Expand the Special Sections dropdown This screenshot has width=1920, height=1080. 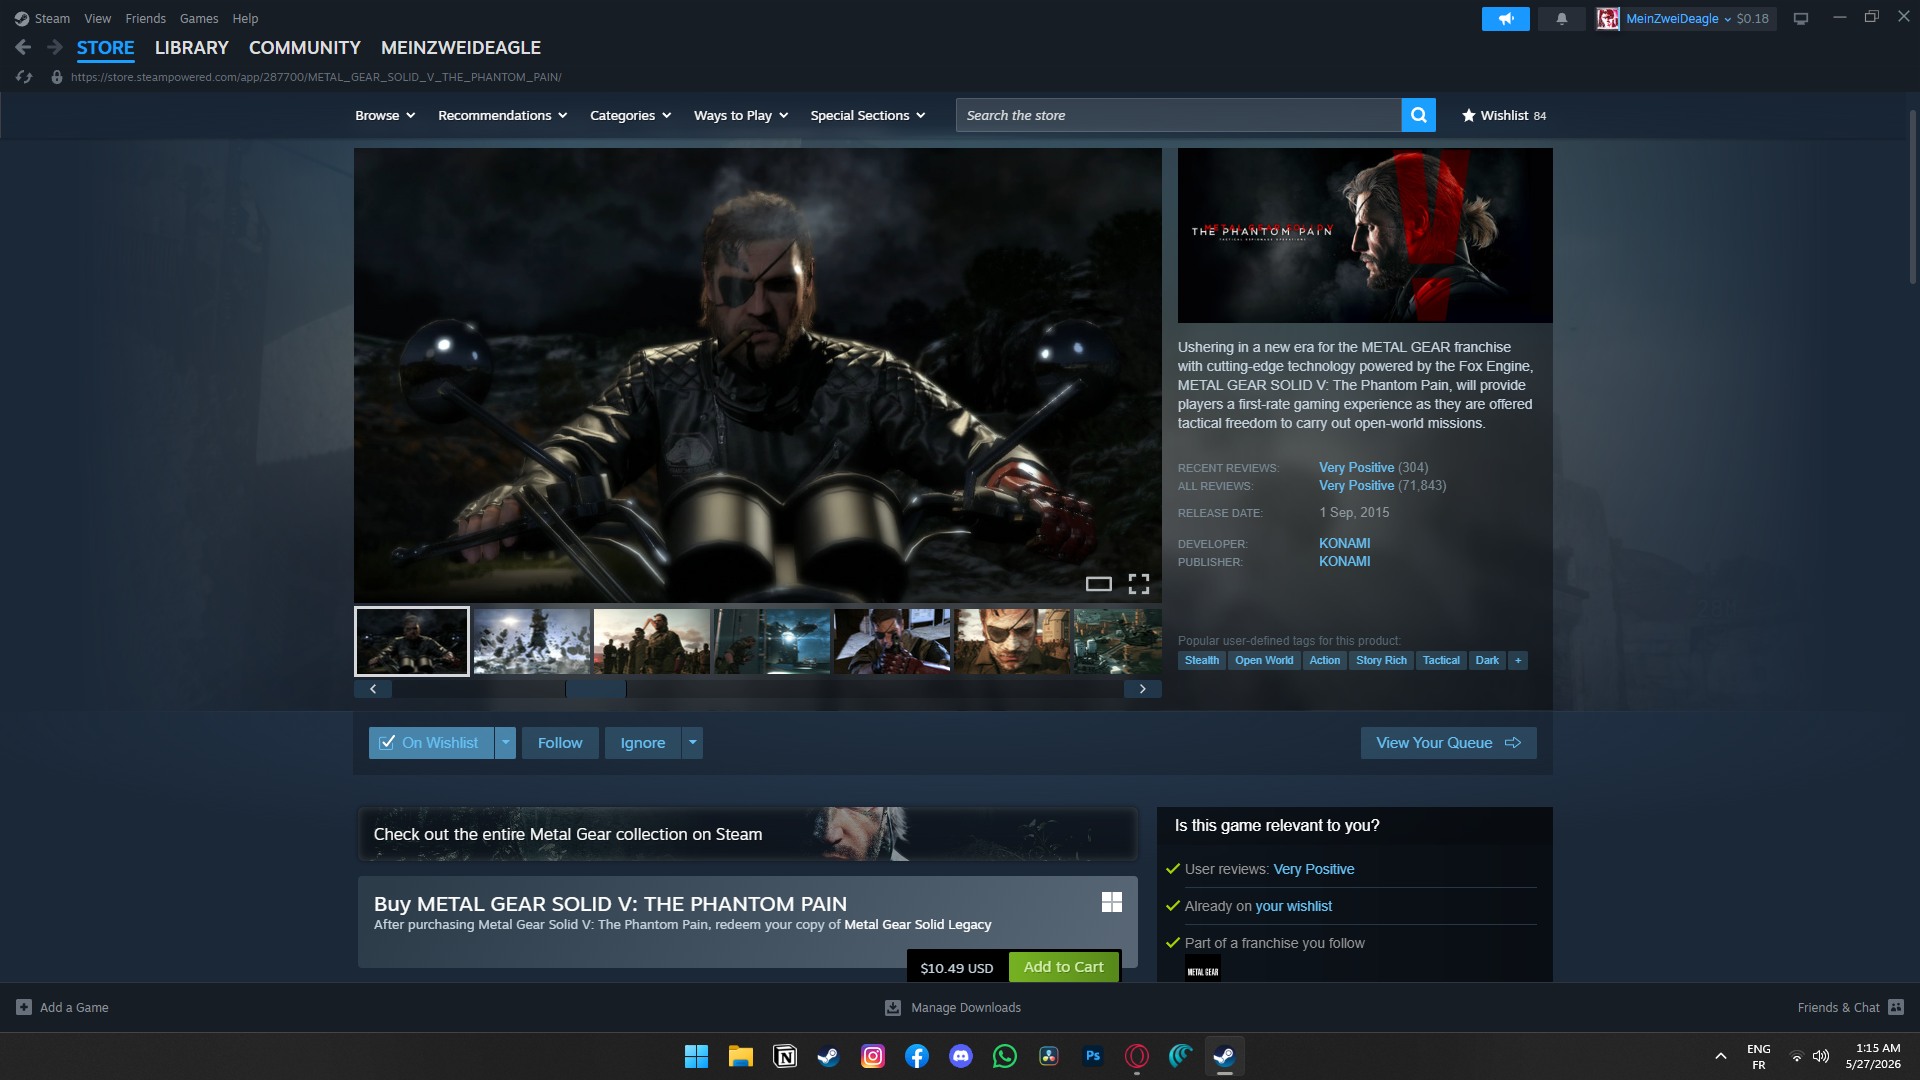click(868, 115)
